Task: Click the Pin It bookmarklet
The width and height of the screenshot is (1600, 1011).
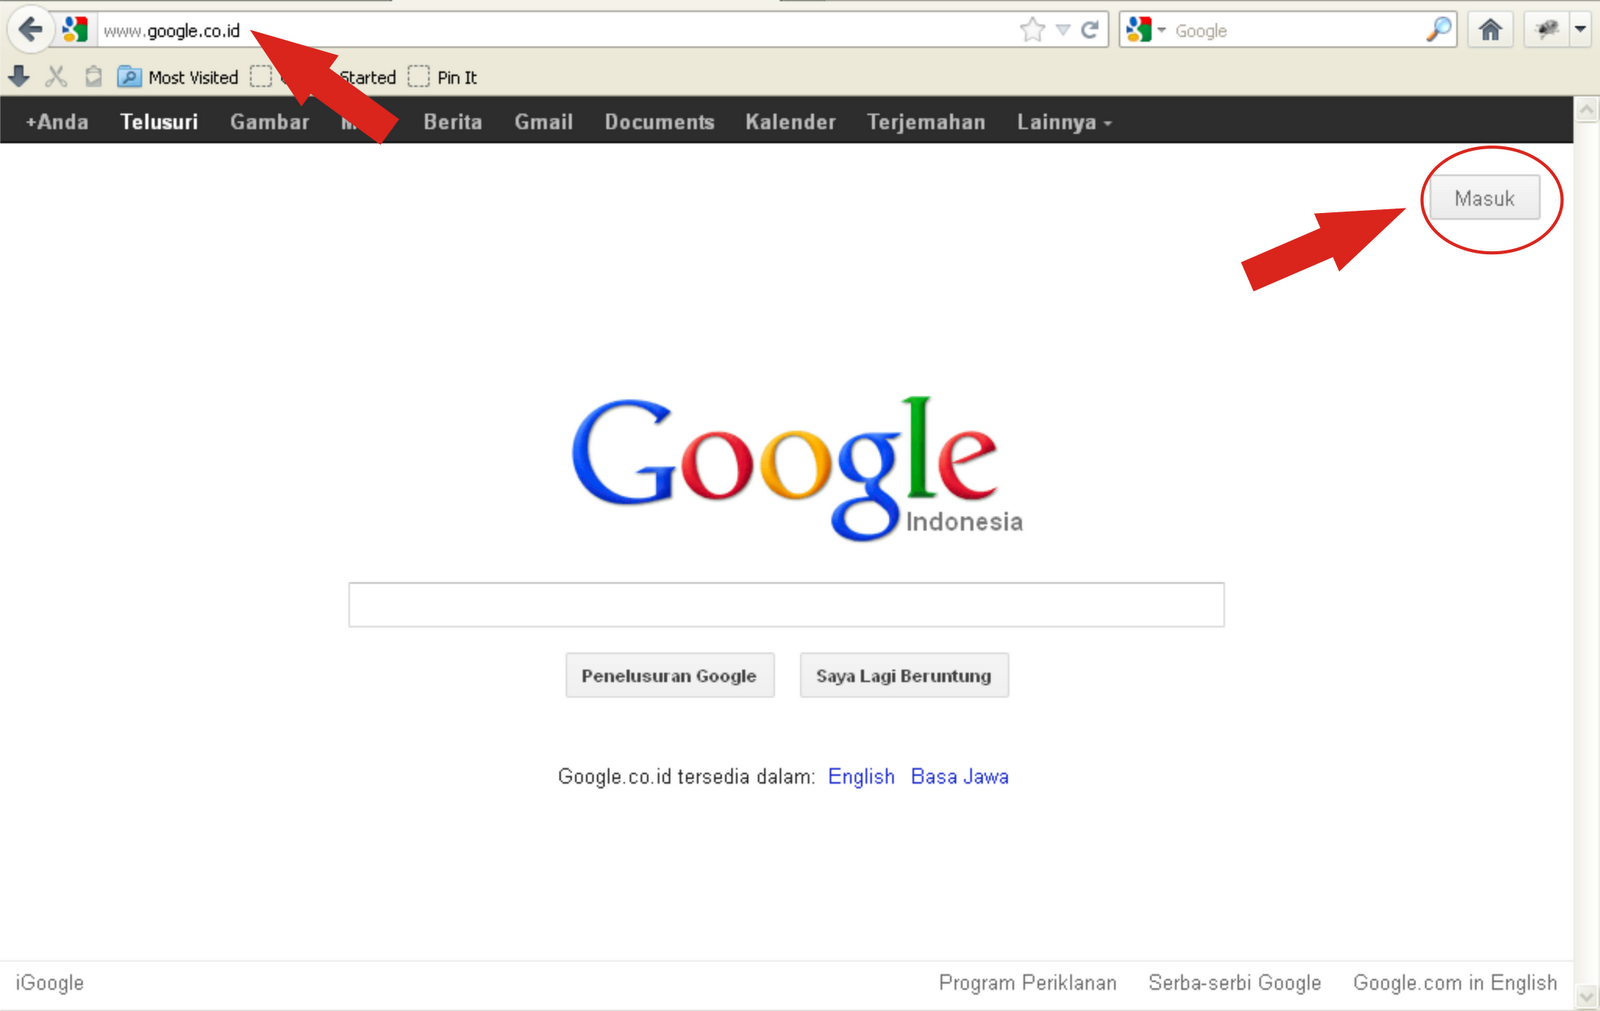Action: point(443,77)
